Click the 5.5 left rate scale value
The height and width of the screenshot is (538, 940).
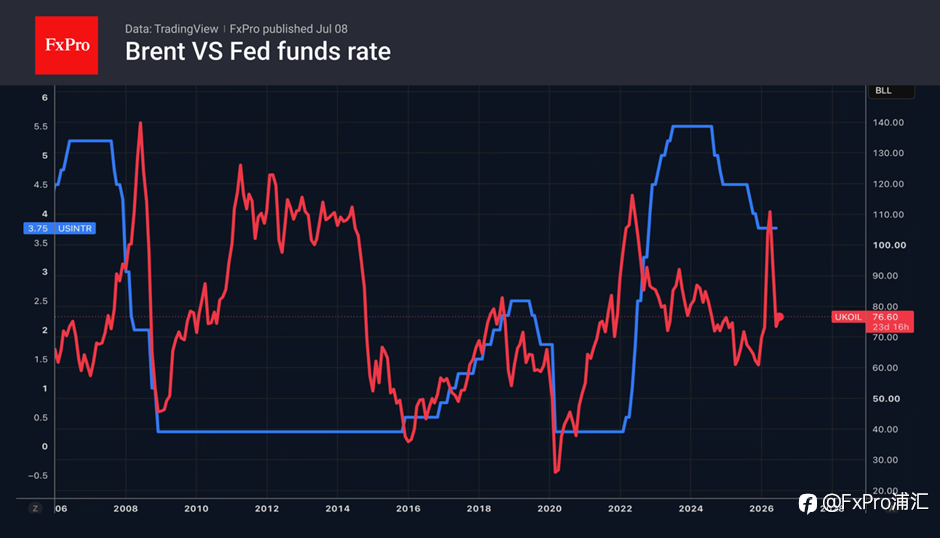[x=41, y=126]
